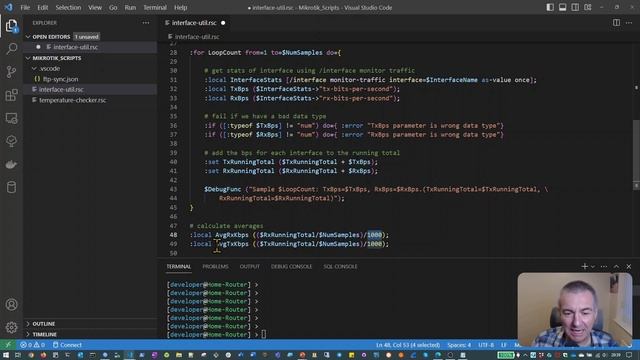Open the Accounts menu icon

click(11, 304)
